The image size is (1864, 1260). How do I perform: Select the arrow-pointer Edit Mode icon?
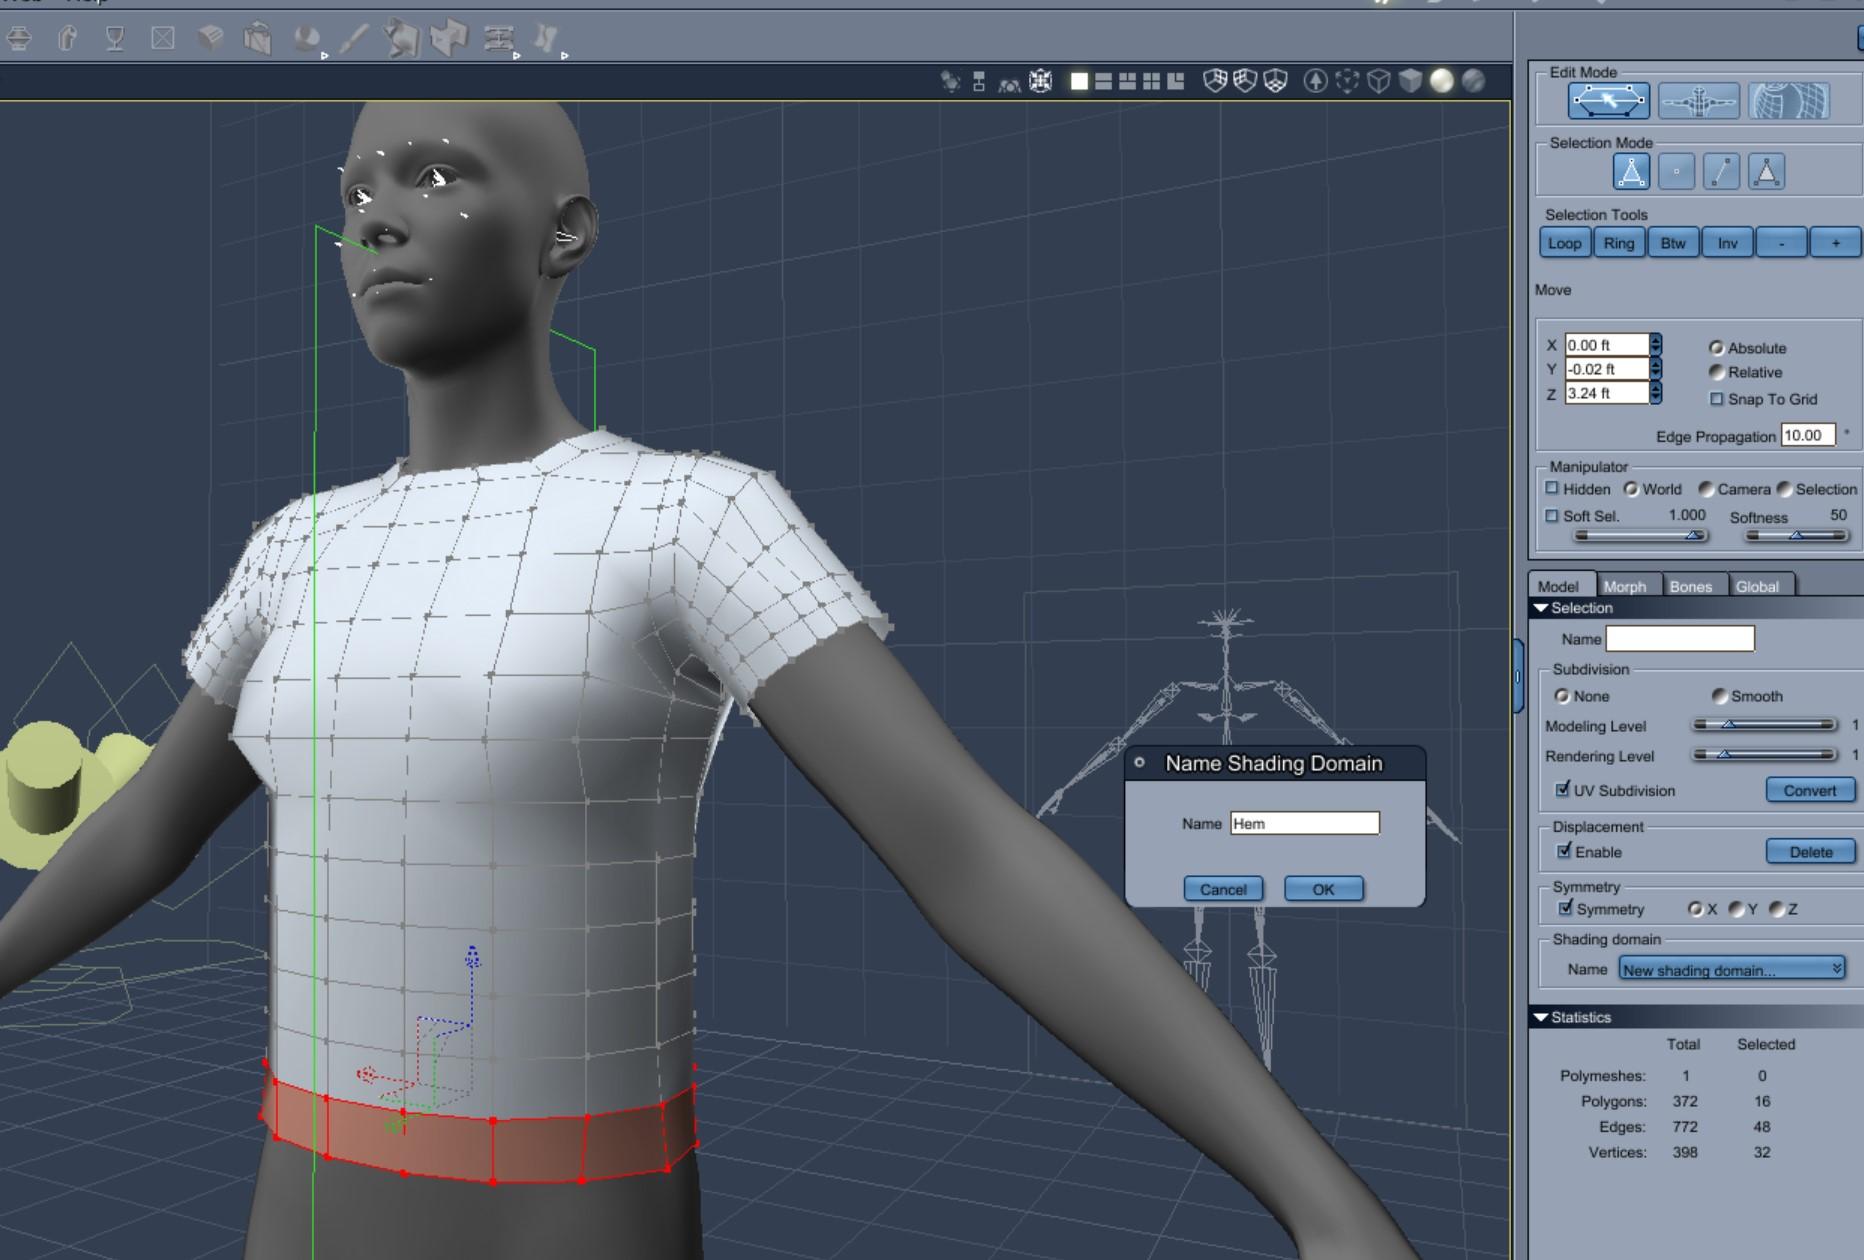tap(1609, 101)
